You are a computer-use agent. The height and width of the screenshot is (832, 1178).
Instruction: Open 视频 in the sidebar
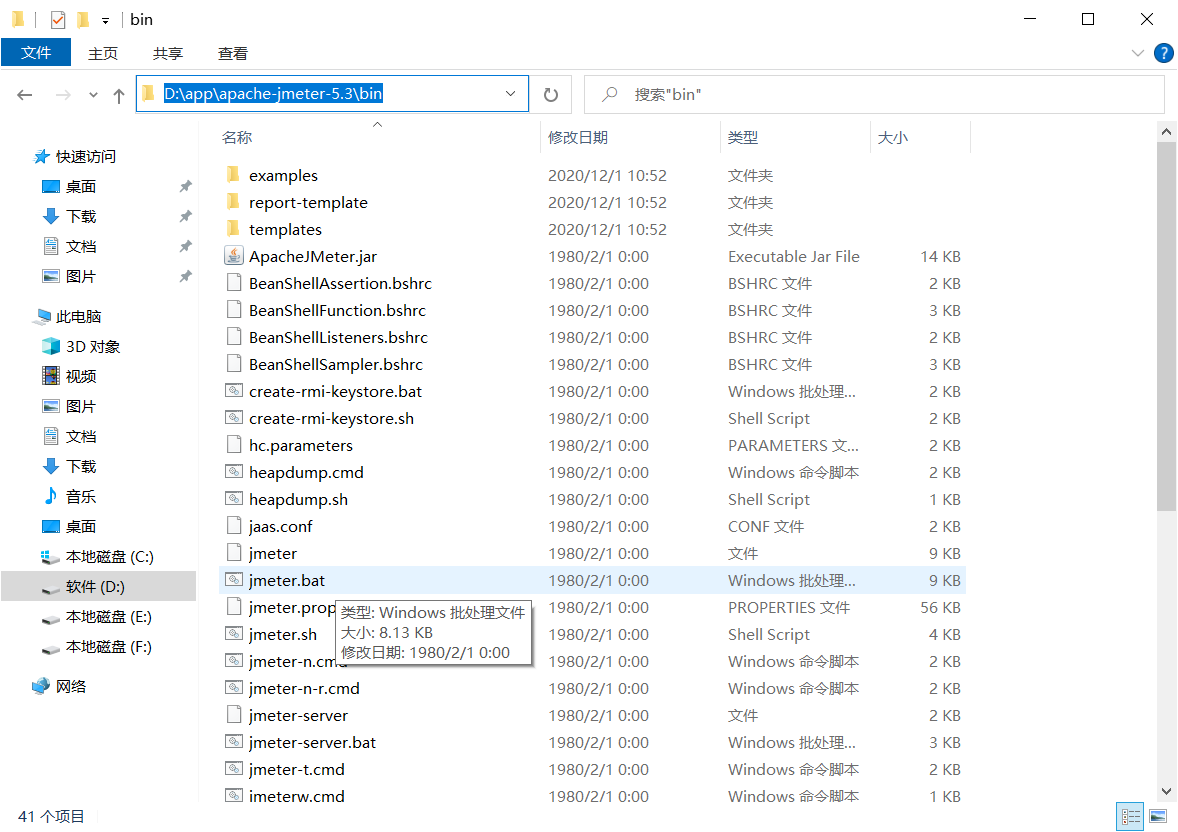69,377
